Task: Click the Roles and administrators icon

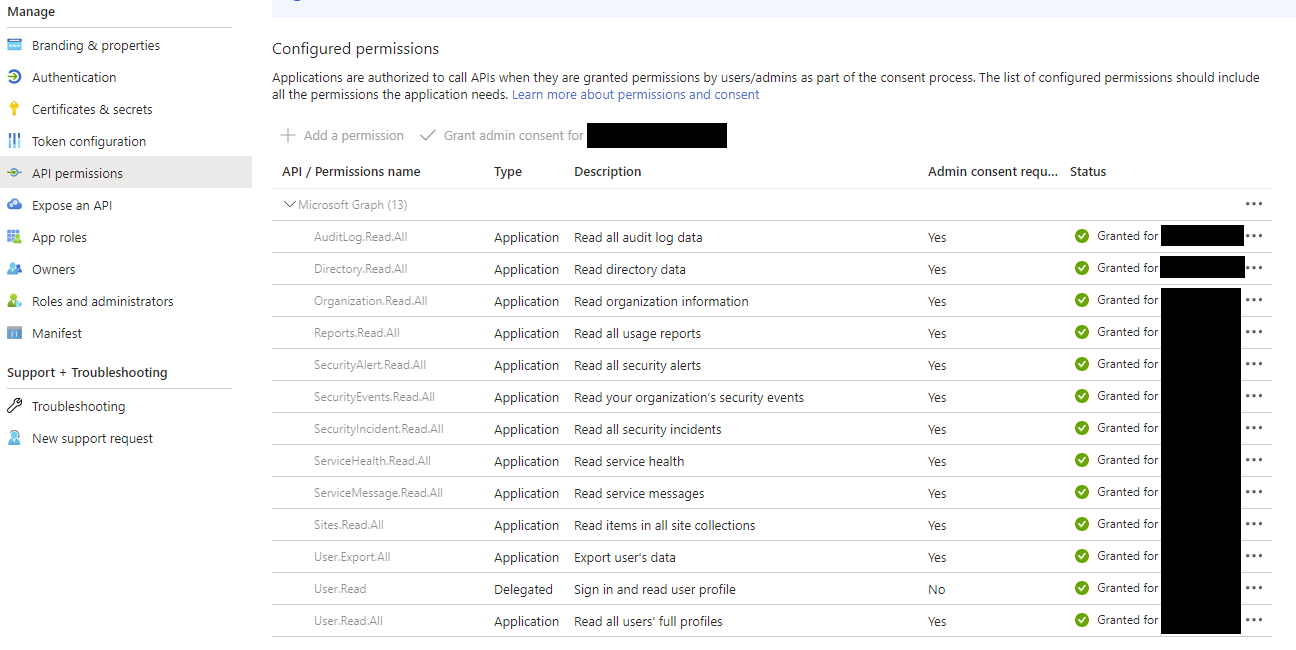Action: coord(14,301)
